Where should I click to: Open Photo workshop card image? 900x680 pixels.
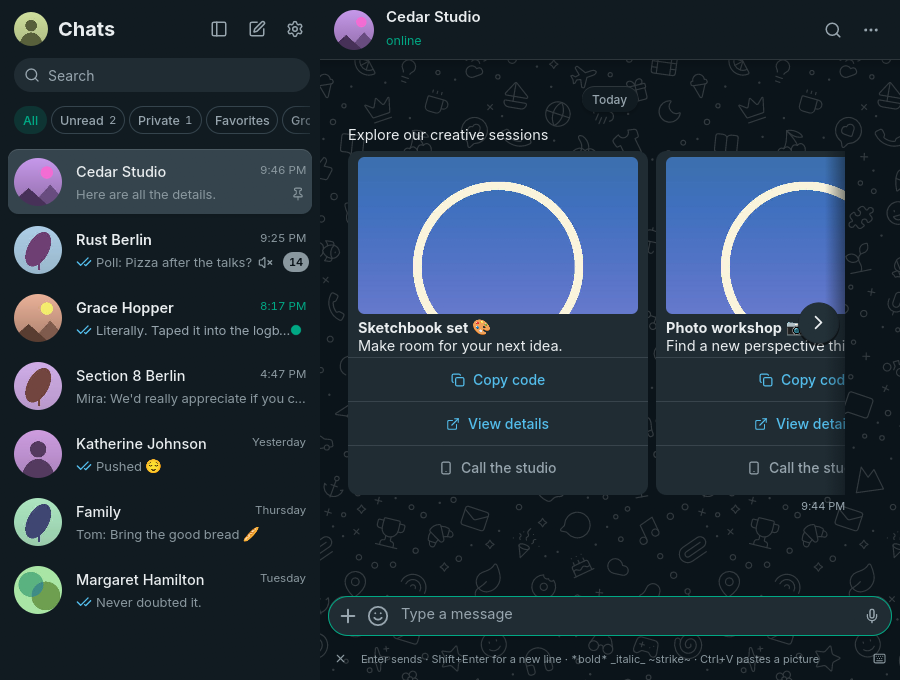coord(755,235)
